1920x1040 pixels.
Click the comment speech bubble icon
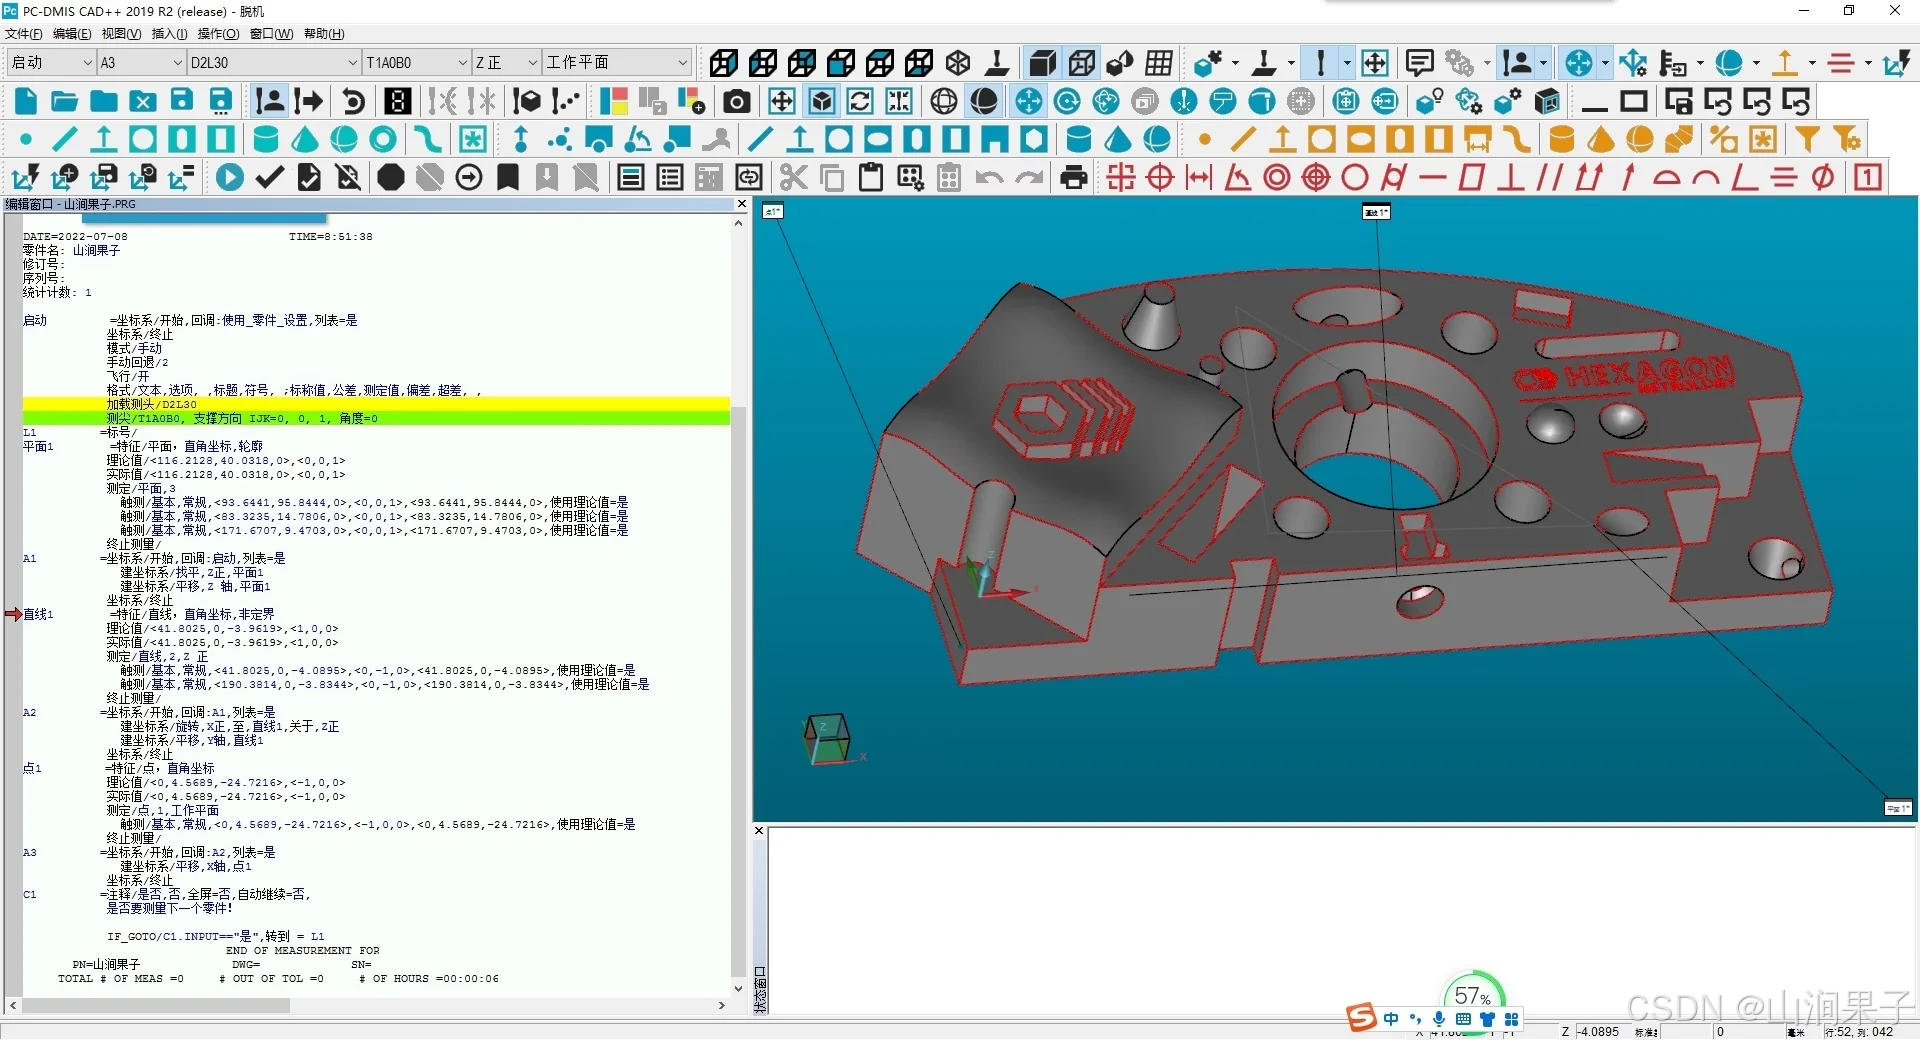pos(1419,63)
